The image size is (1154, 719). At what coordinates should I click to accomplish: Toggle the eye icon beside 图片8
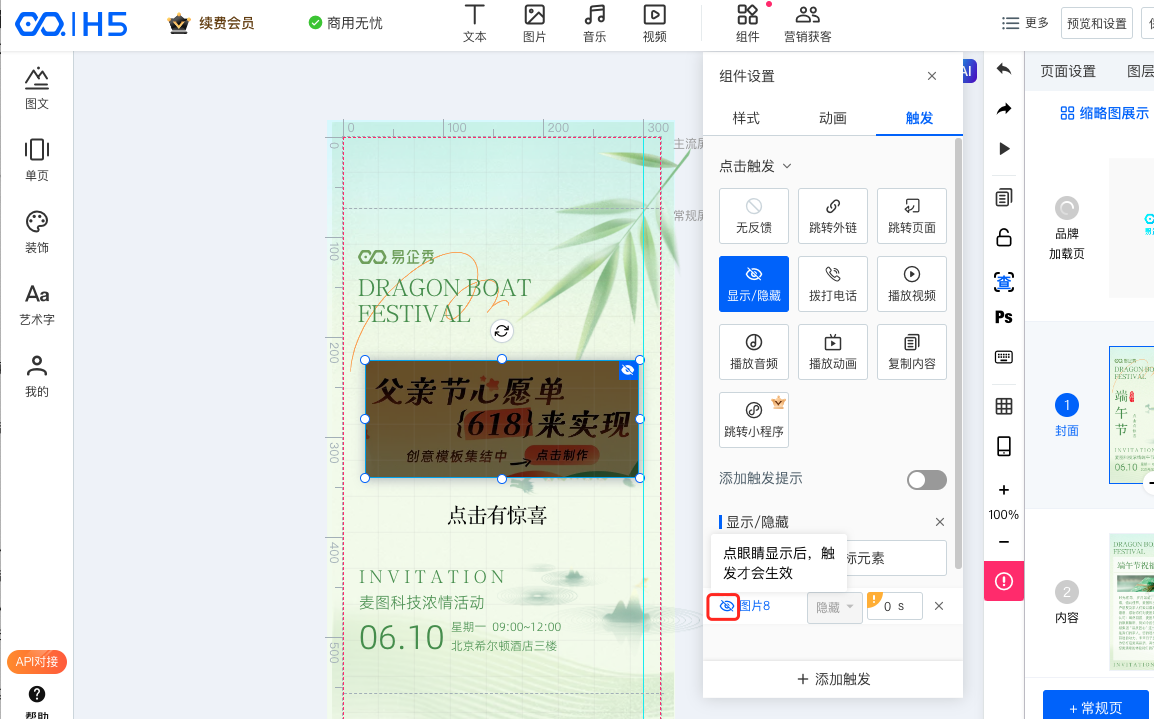click(726, 606)
